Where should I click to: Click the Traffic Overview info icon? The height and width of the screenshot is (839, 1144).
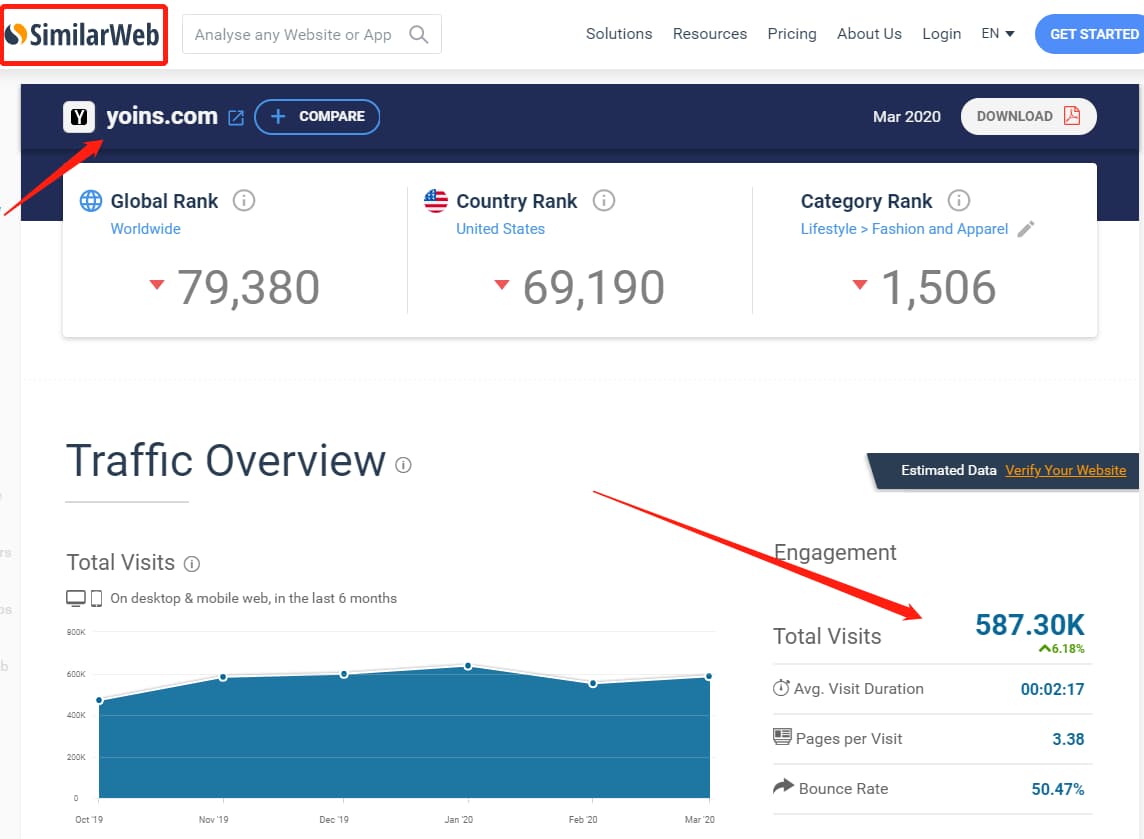point(403,465)
